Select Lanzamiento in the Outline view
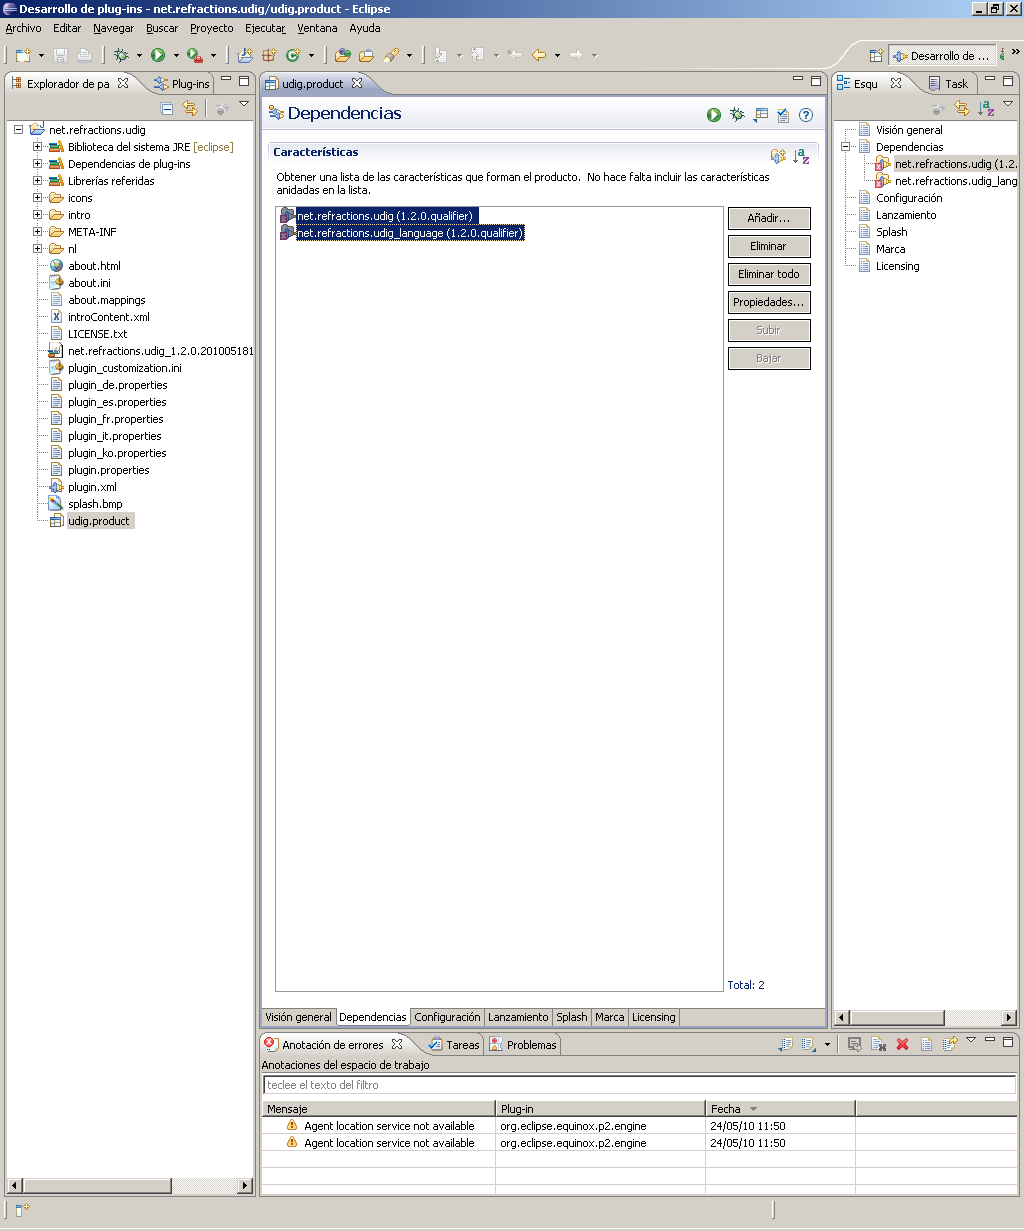1024x1231 pixels. 906,215
